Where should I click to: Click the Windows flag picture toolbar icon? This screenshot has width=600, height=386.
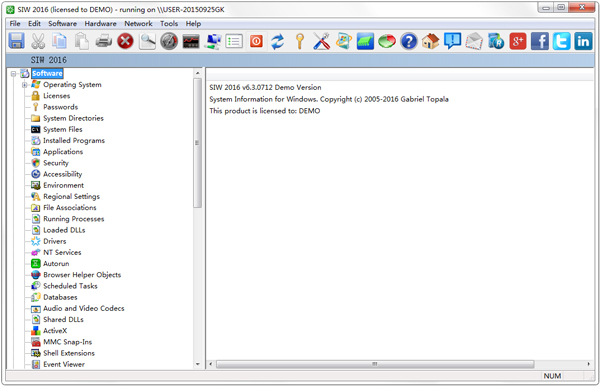(343, 41)
